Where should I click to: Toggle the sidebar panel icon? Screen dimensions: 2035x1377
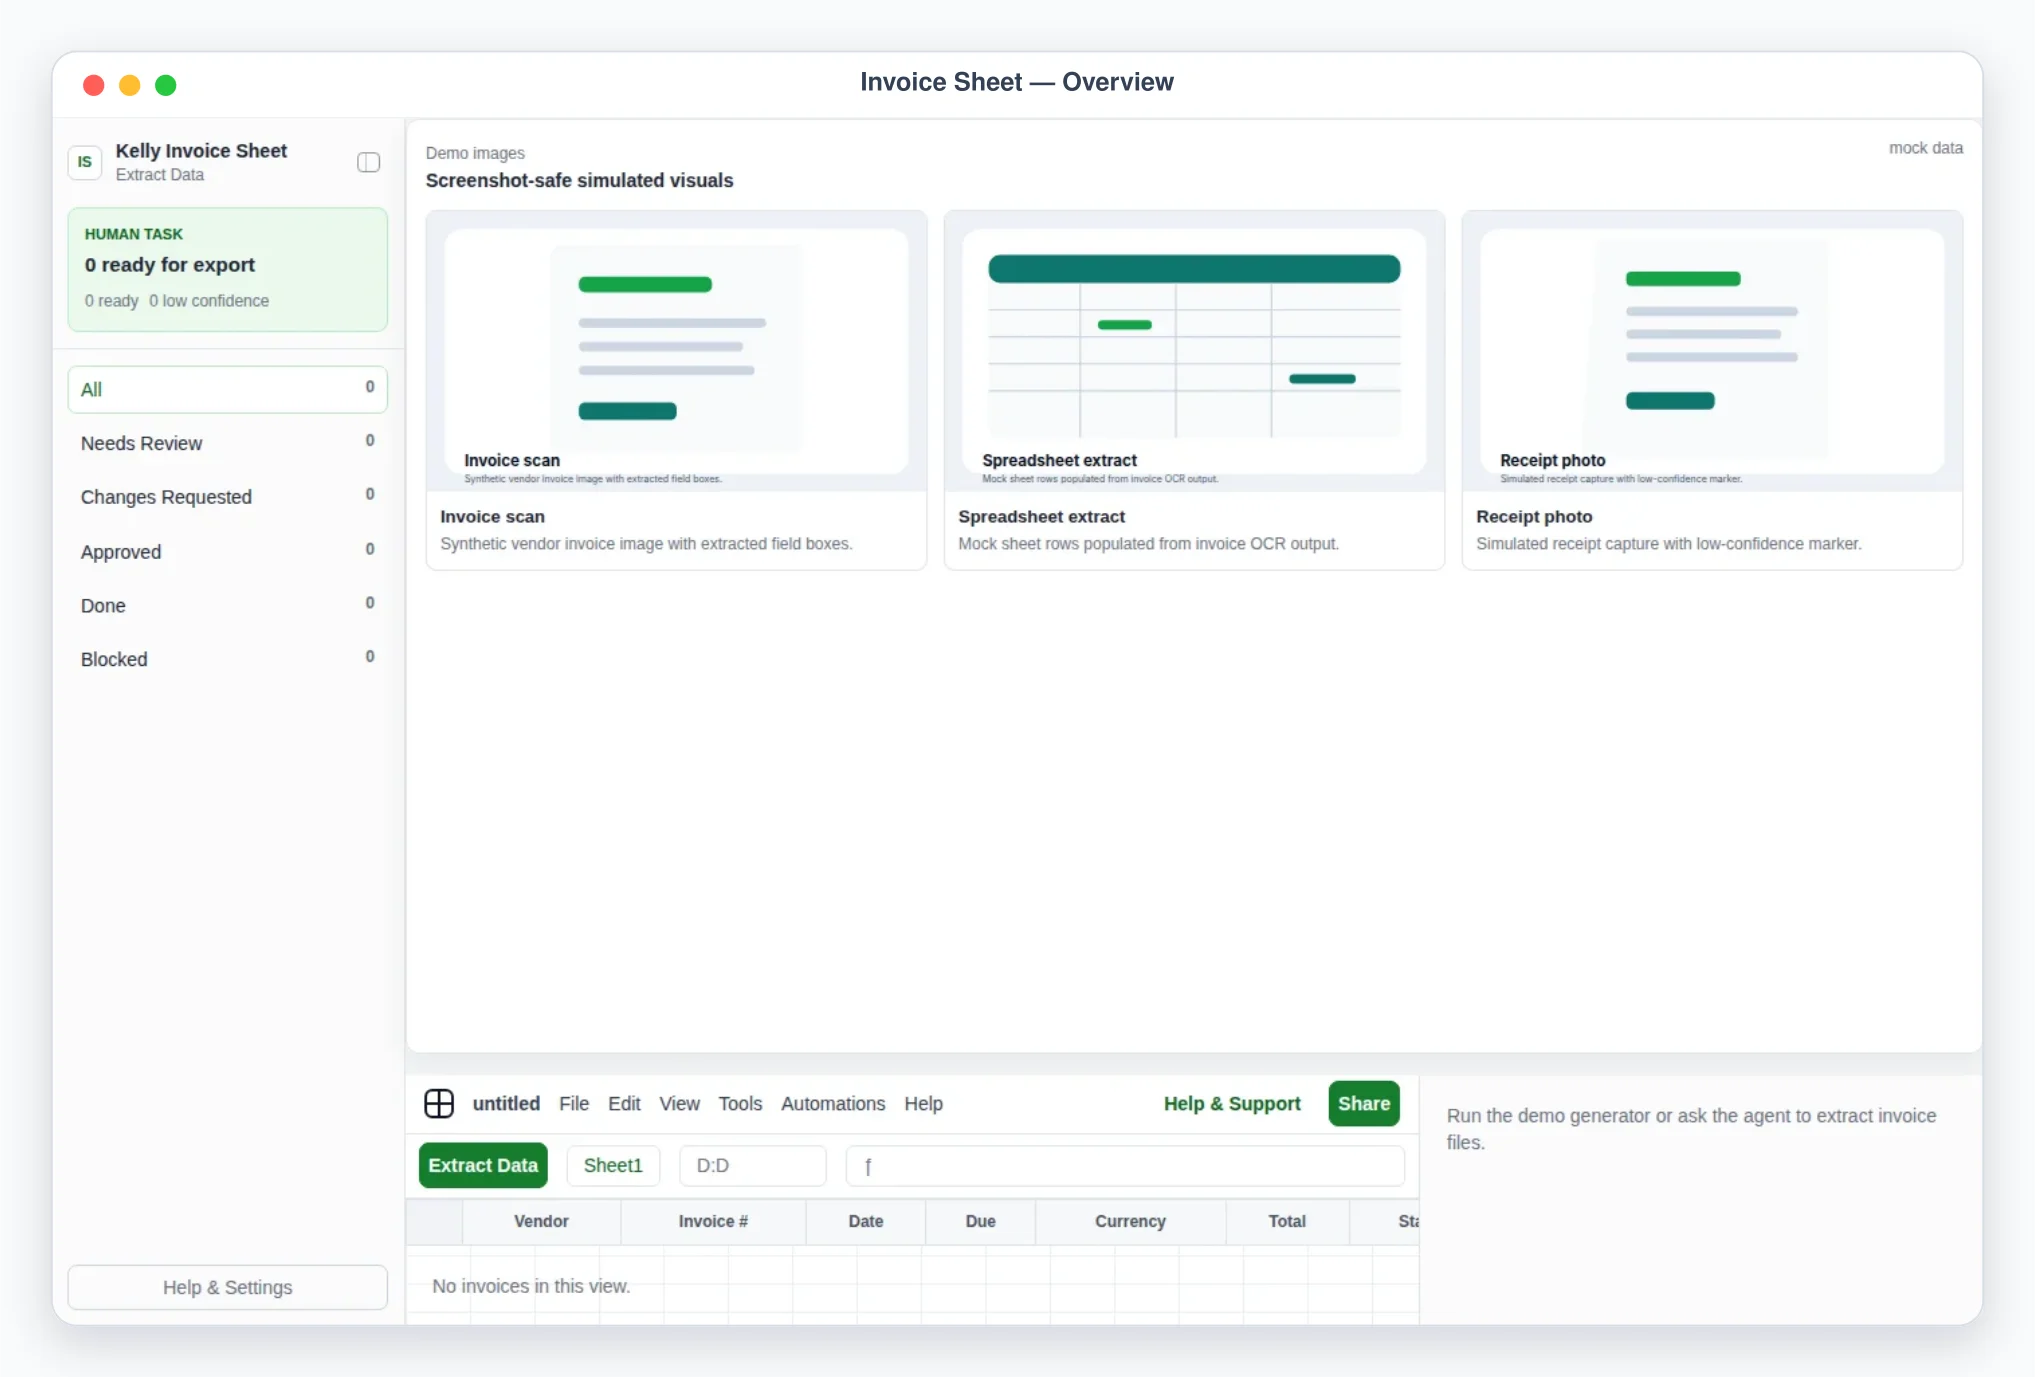coord(368,162)
